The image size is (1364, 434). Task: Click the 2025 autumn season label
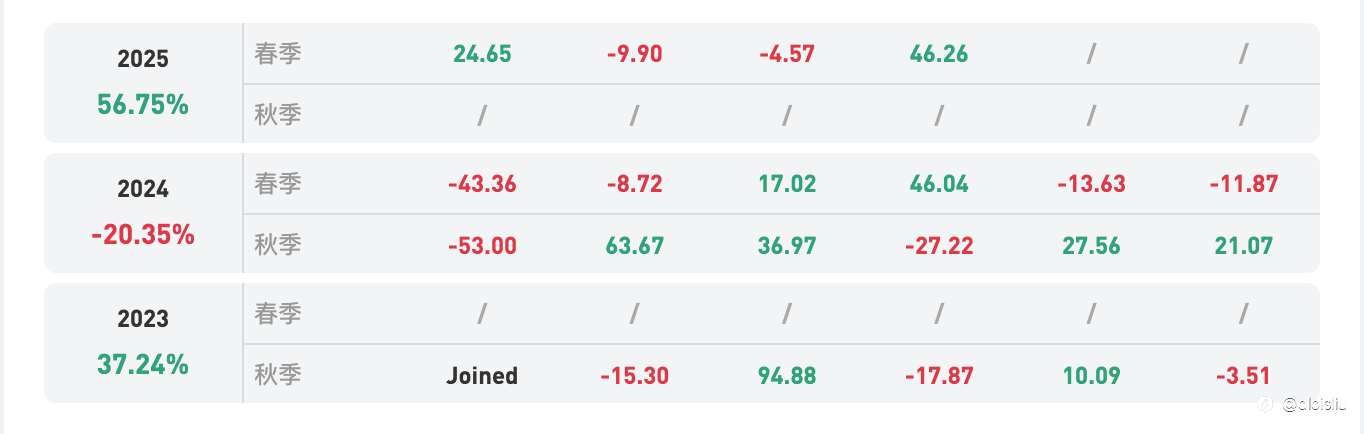278,114
